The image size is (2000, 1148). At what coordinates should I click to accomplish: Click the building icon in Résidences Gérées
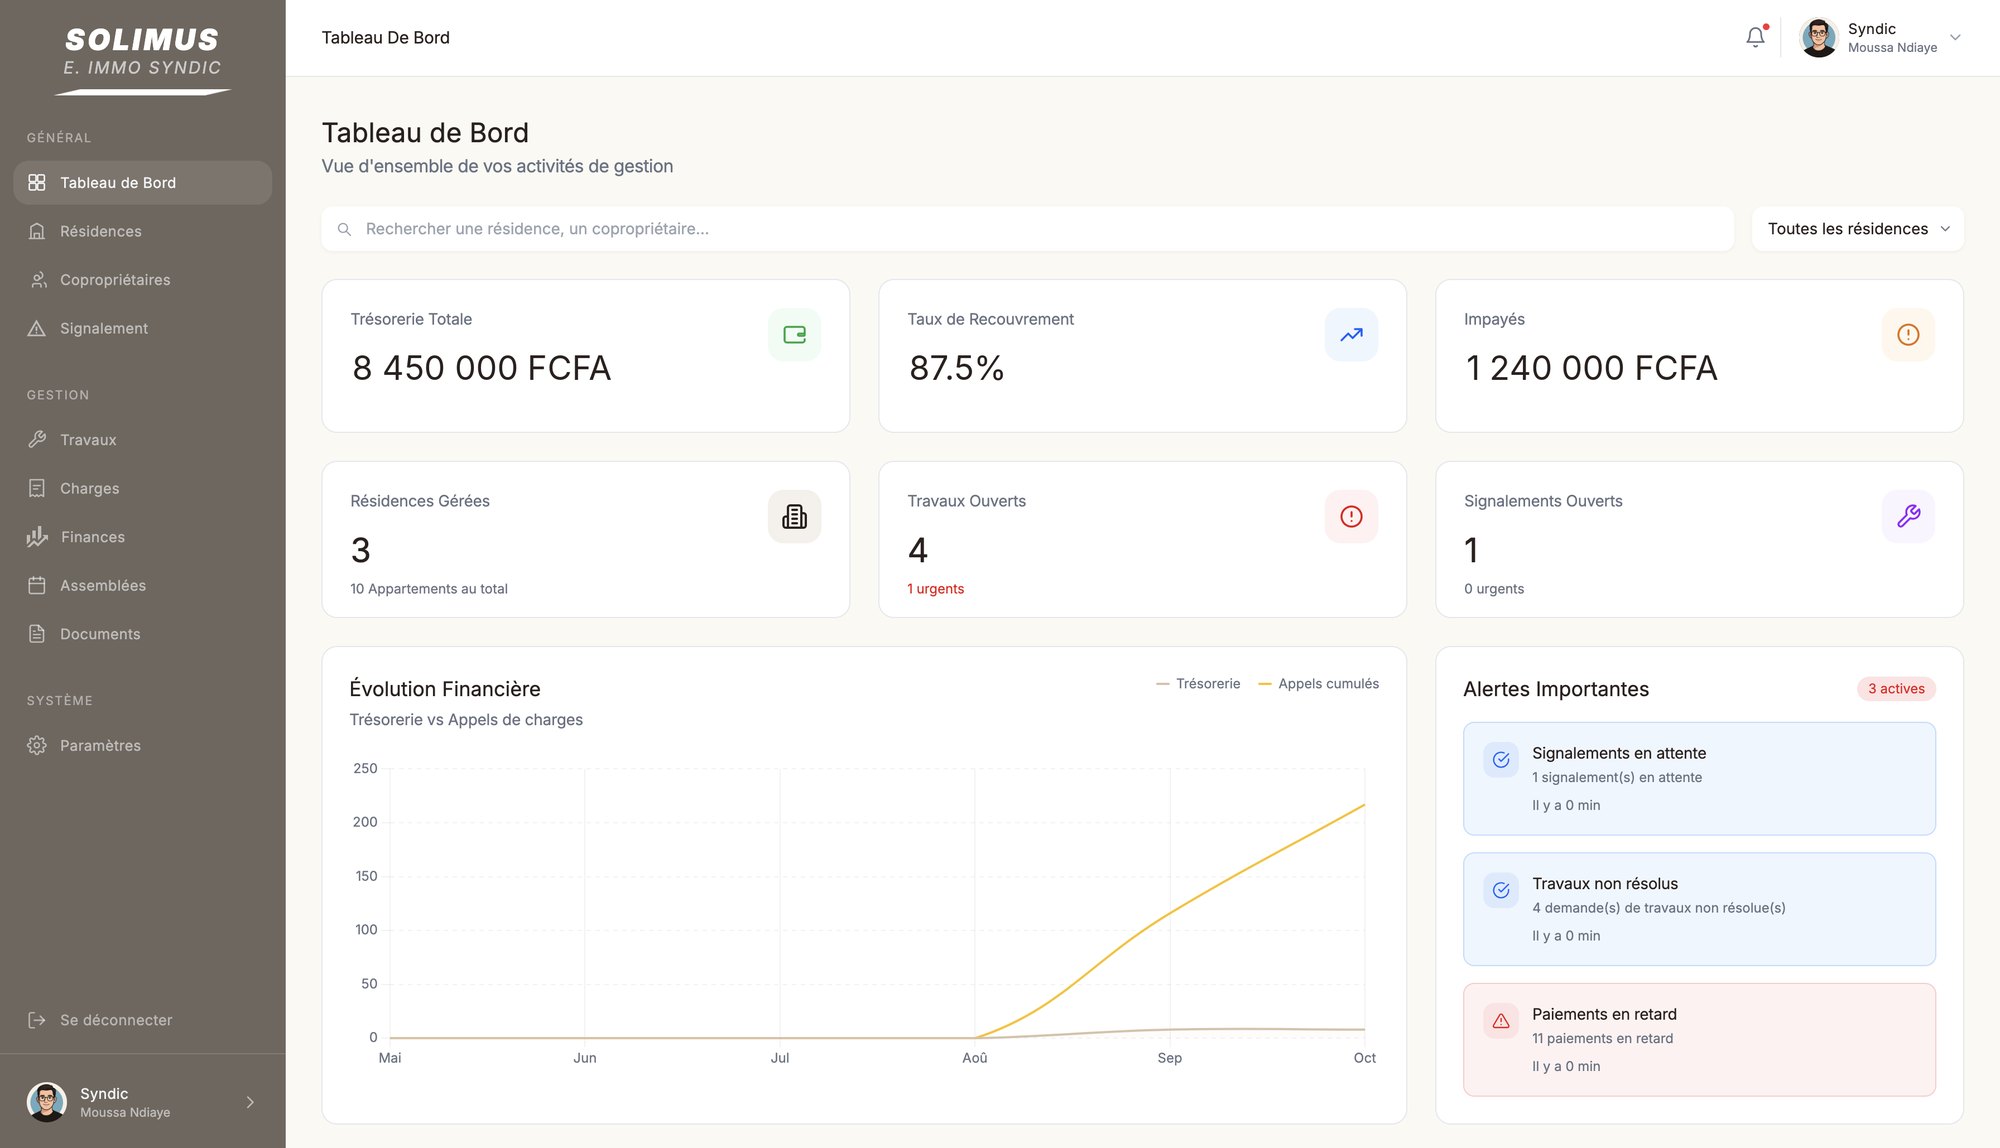(794, 517)
